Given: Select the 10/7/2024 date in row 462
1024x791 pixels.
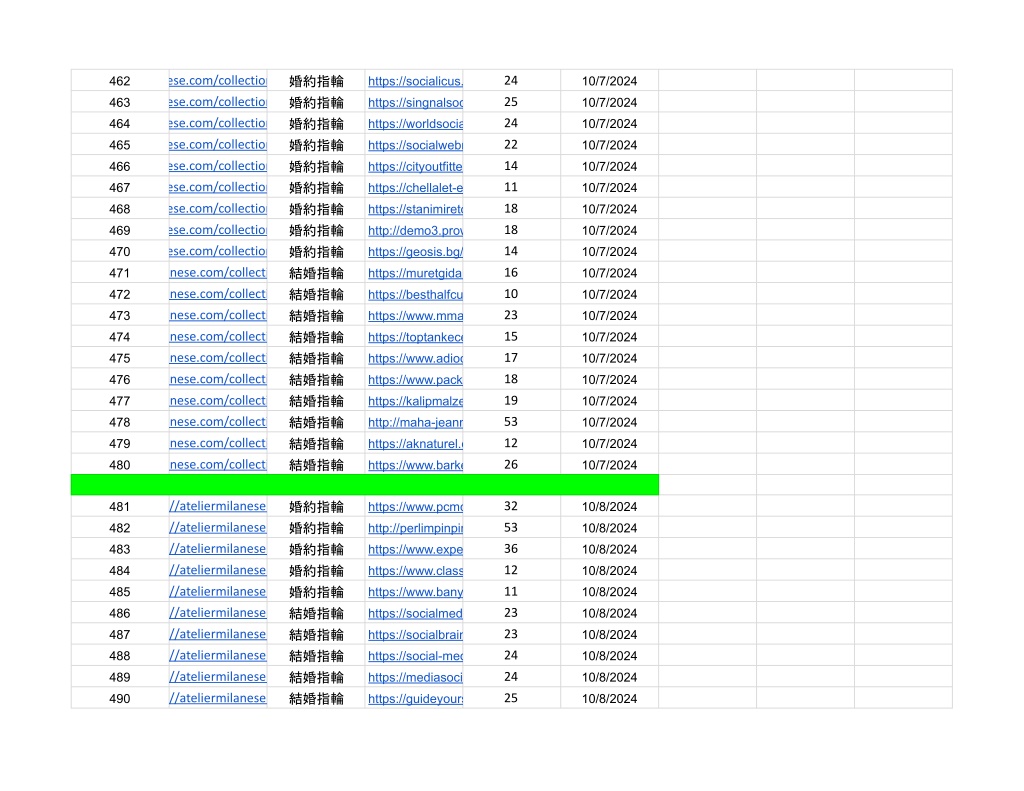Looking at the screenshot, I should [609, 81].
